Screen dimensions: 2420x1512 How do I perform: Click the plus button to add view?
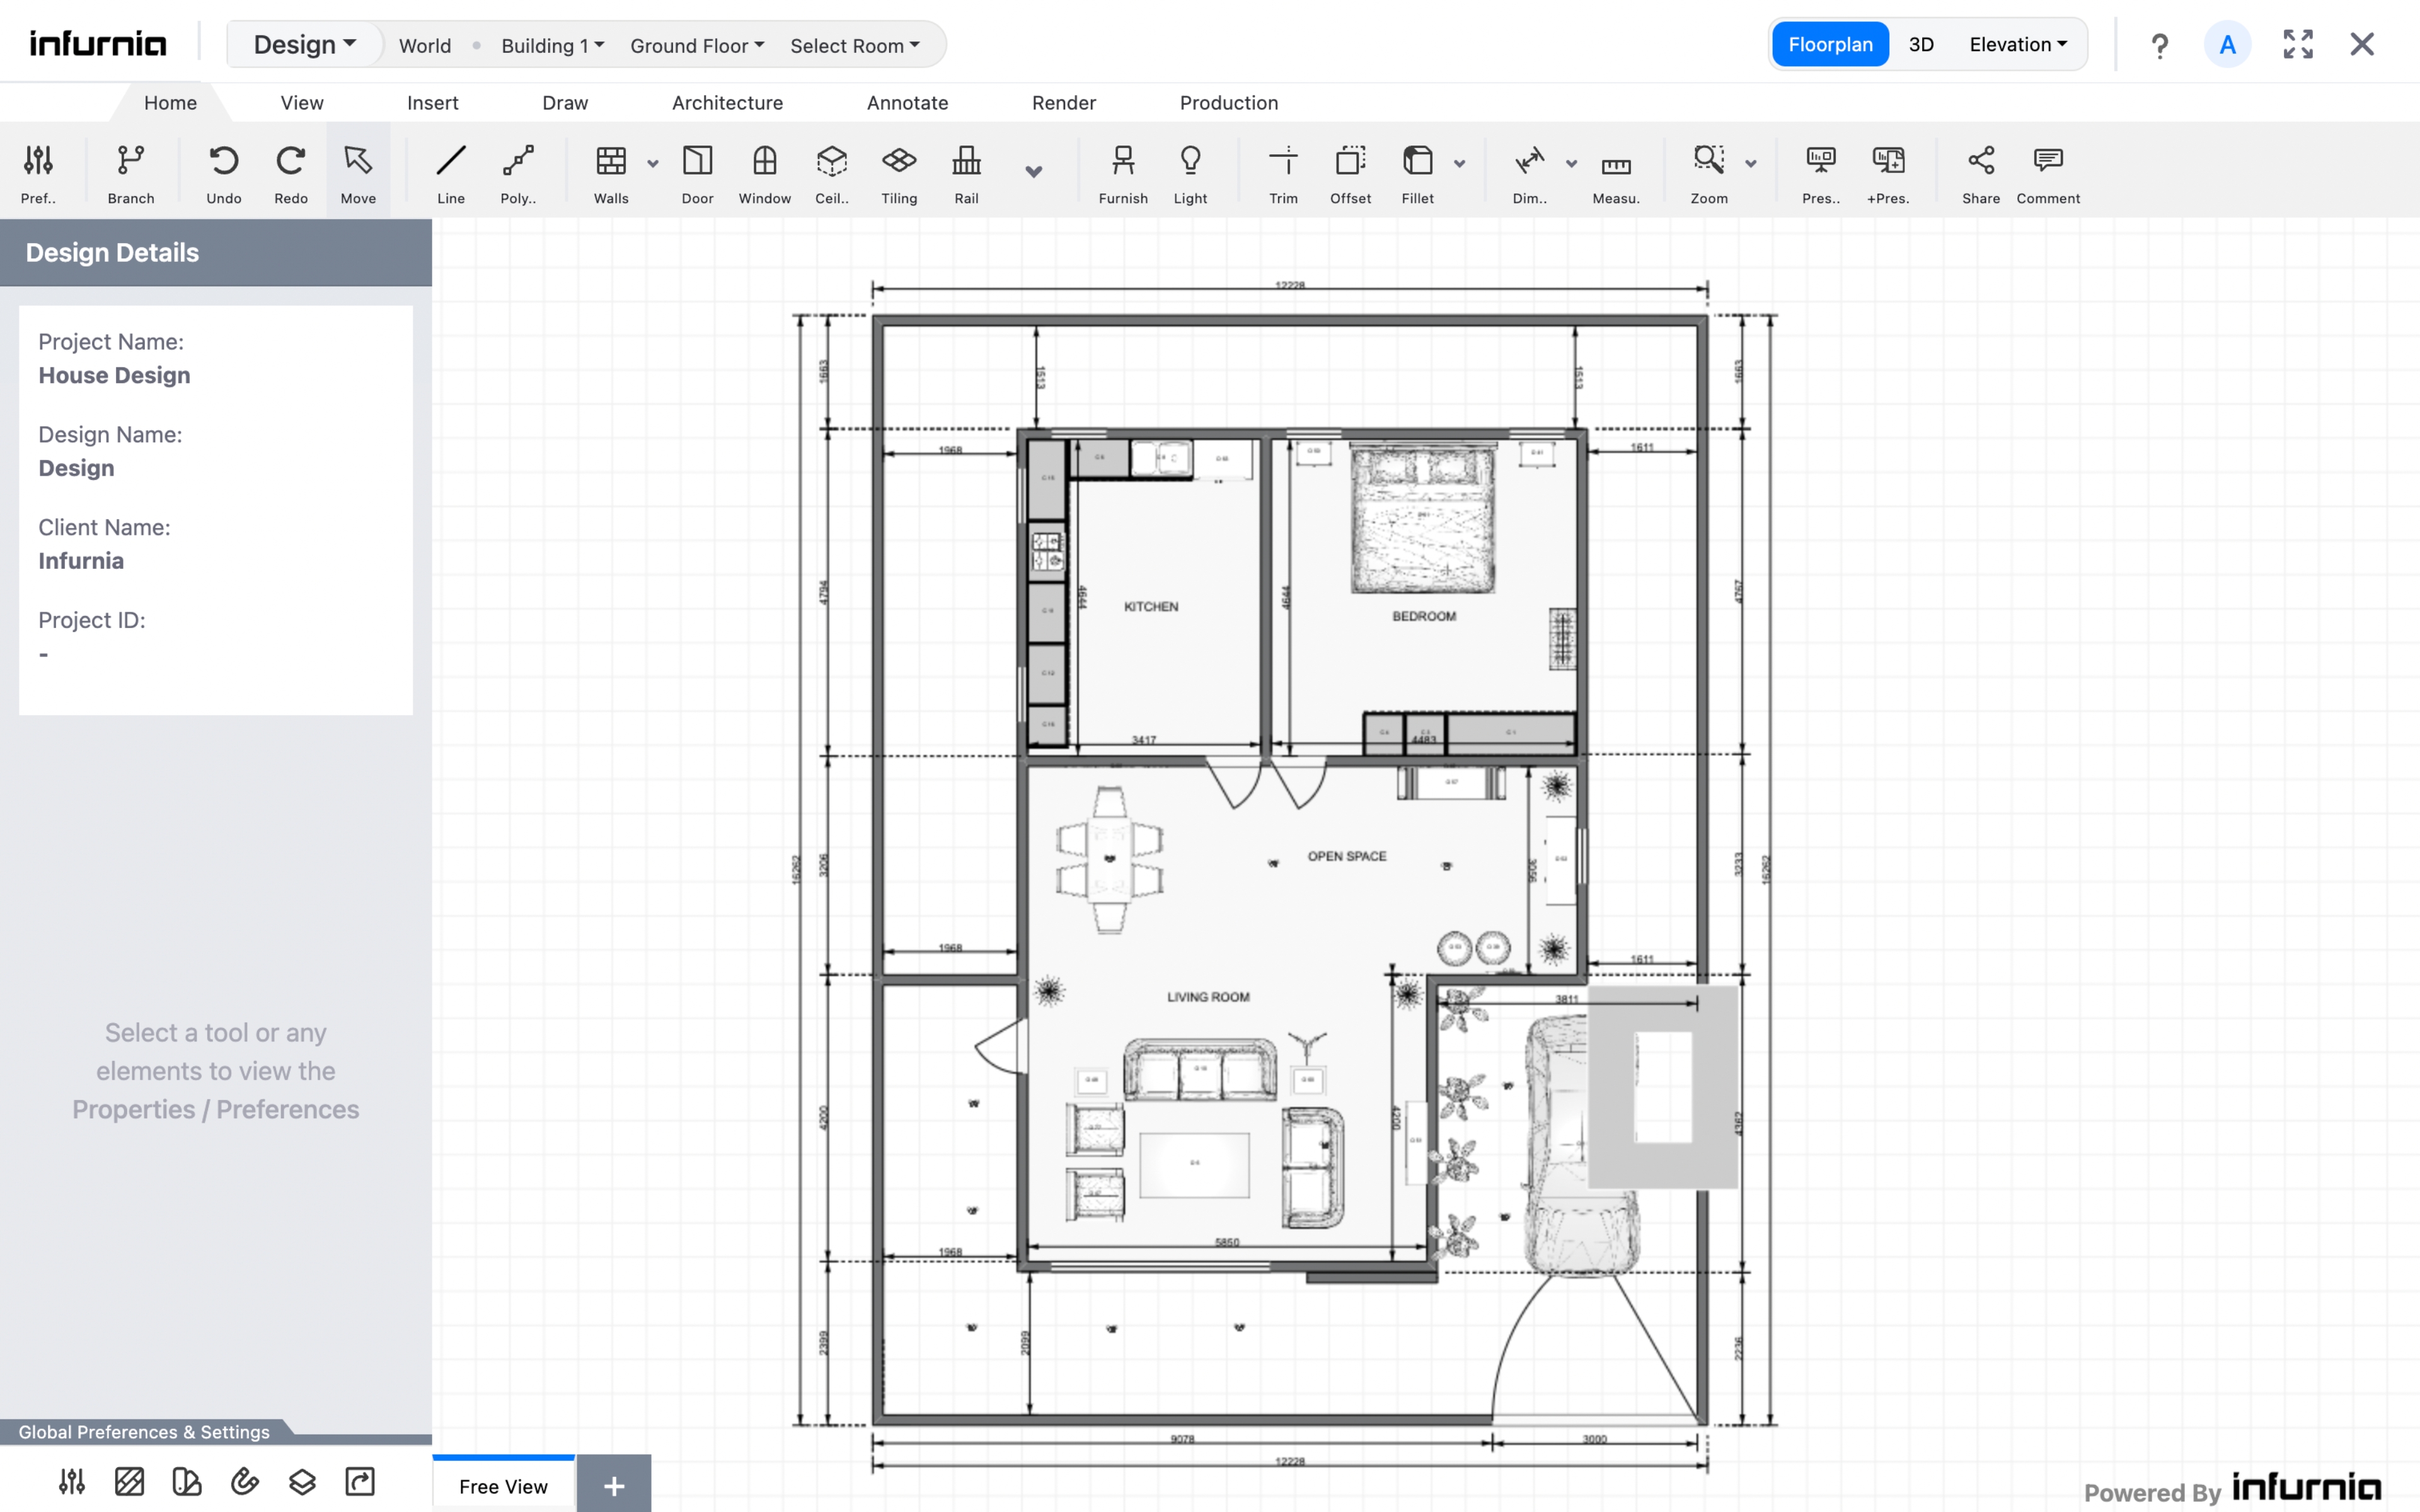(614, 1485)
